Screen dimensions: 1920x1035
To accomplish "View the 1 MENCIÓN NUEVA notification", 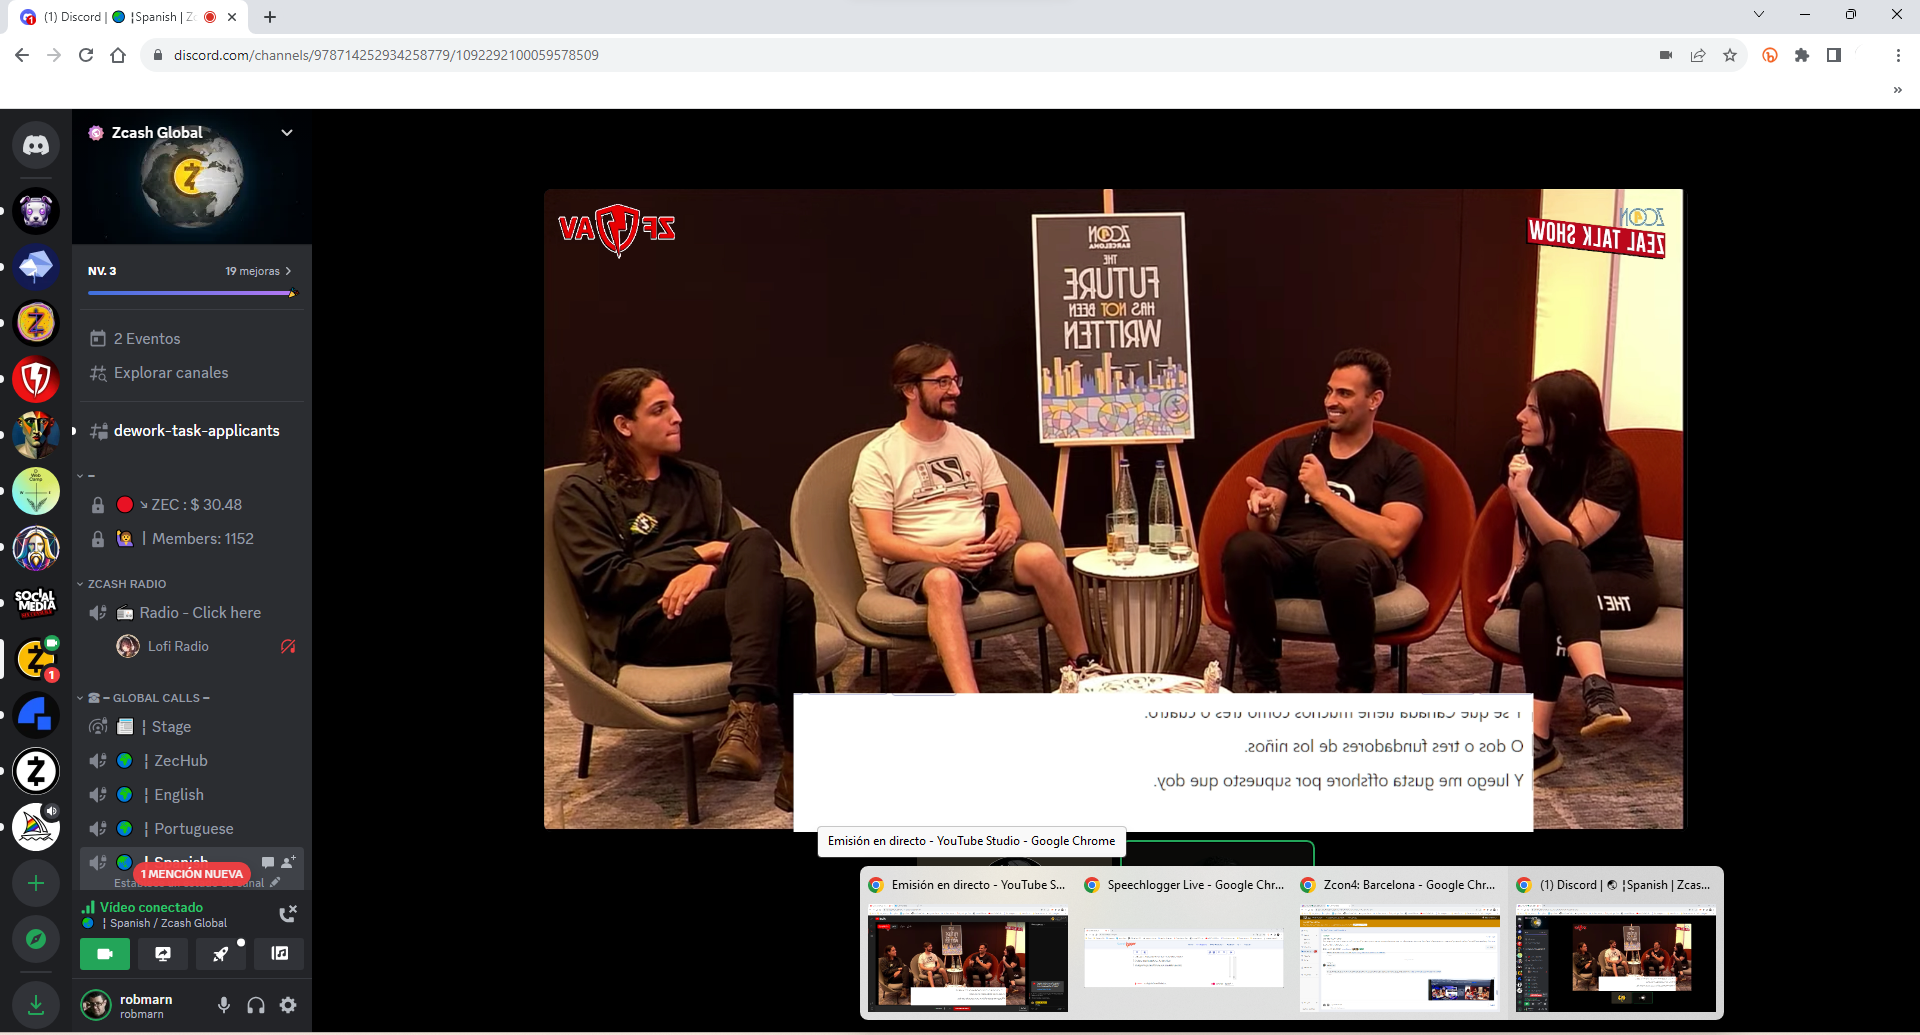I will tap(192, 874).
